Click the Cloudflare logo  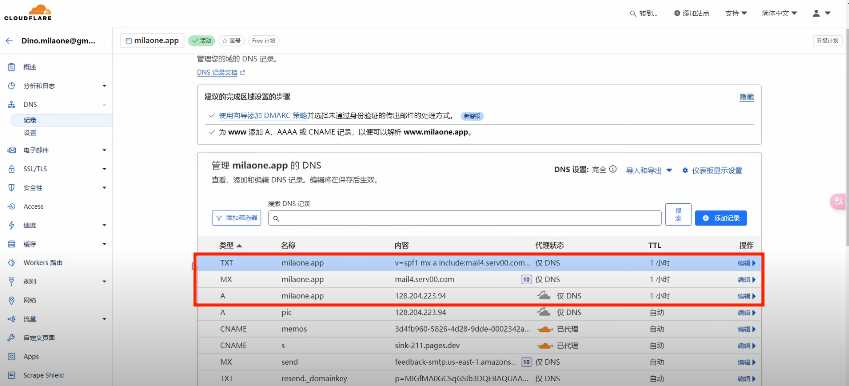(28, 12)
